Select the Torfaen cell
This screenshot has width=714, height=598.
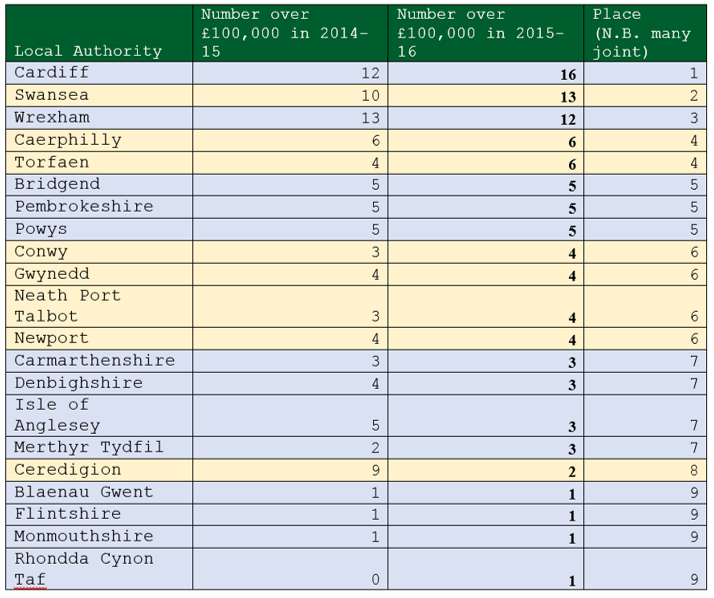click(x=52, y=162)
